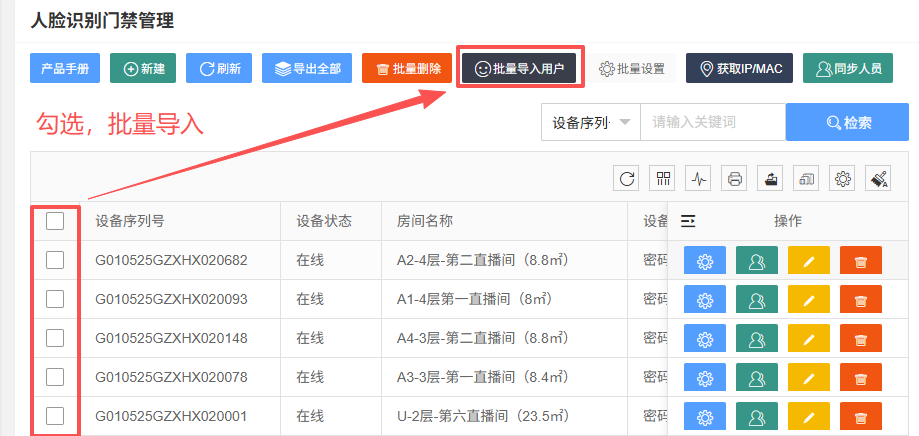The height and width of the screenshot is (436, 919).
Task: Open settings for device G010525GZXHX020682
Action: pyautogui.click(x=704, y=260)
